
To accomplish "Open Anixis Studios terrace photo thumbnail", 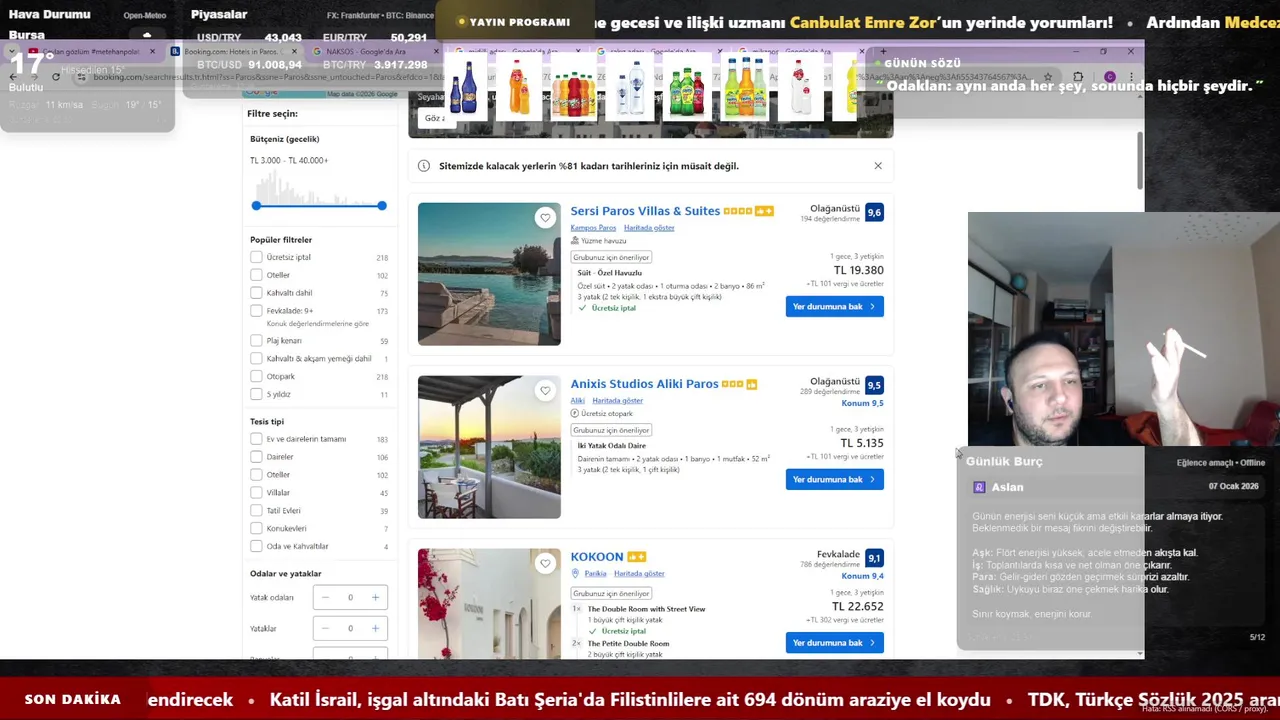I will (x=489, y=447).
